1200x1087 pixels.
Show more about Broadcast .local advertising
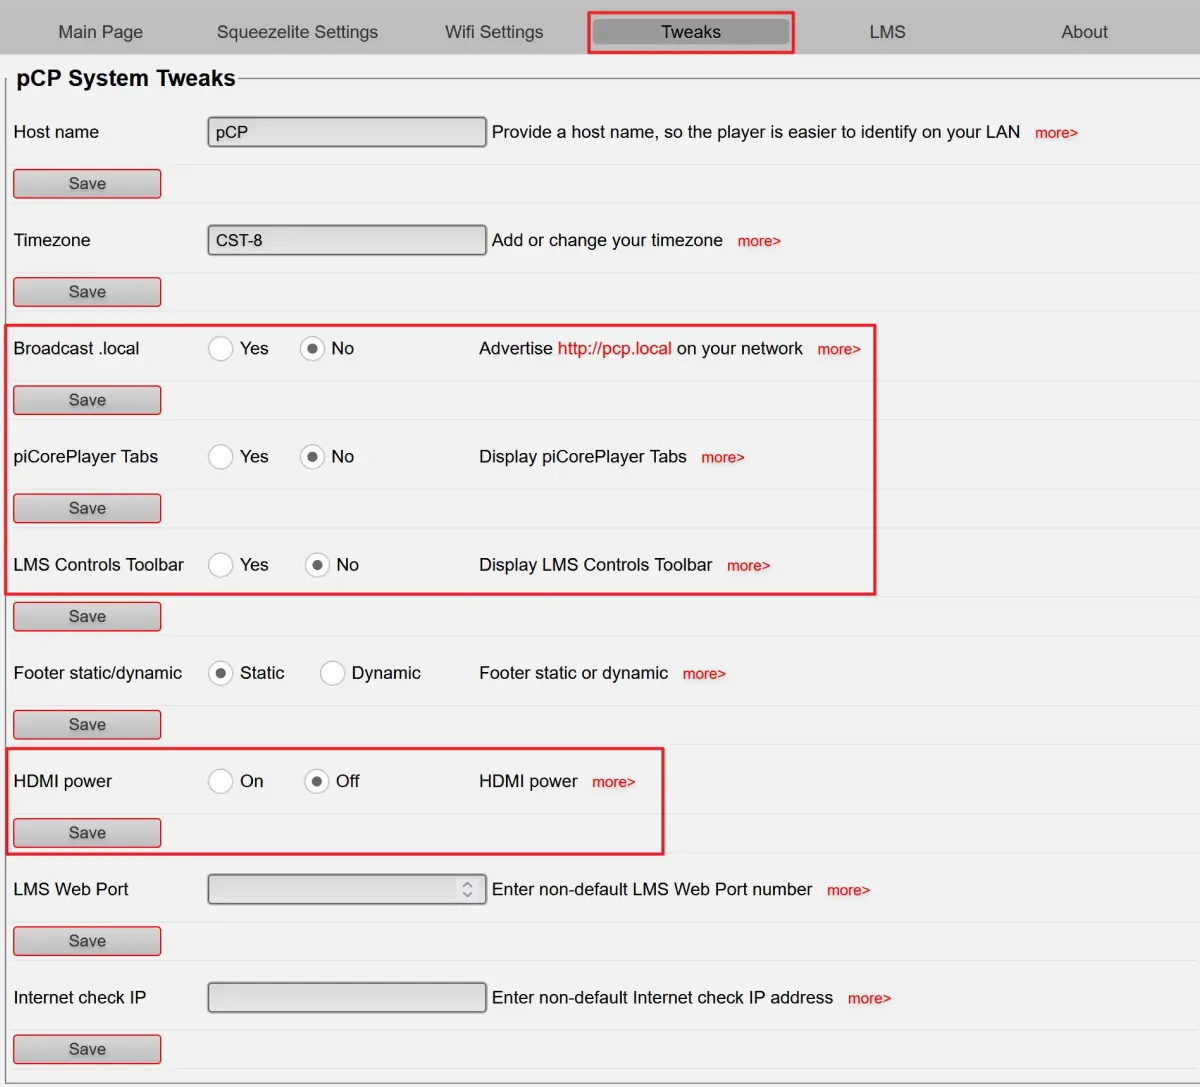pos(839,349)
